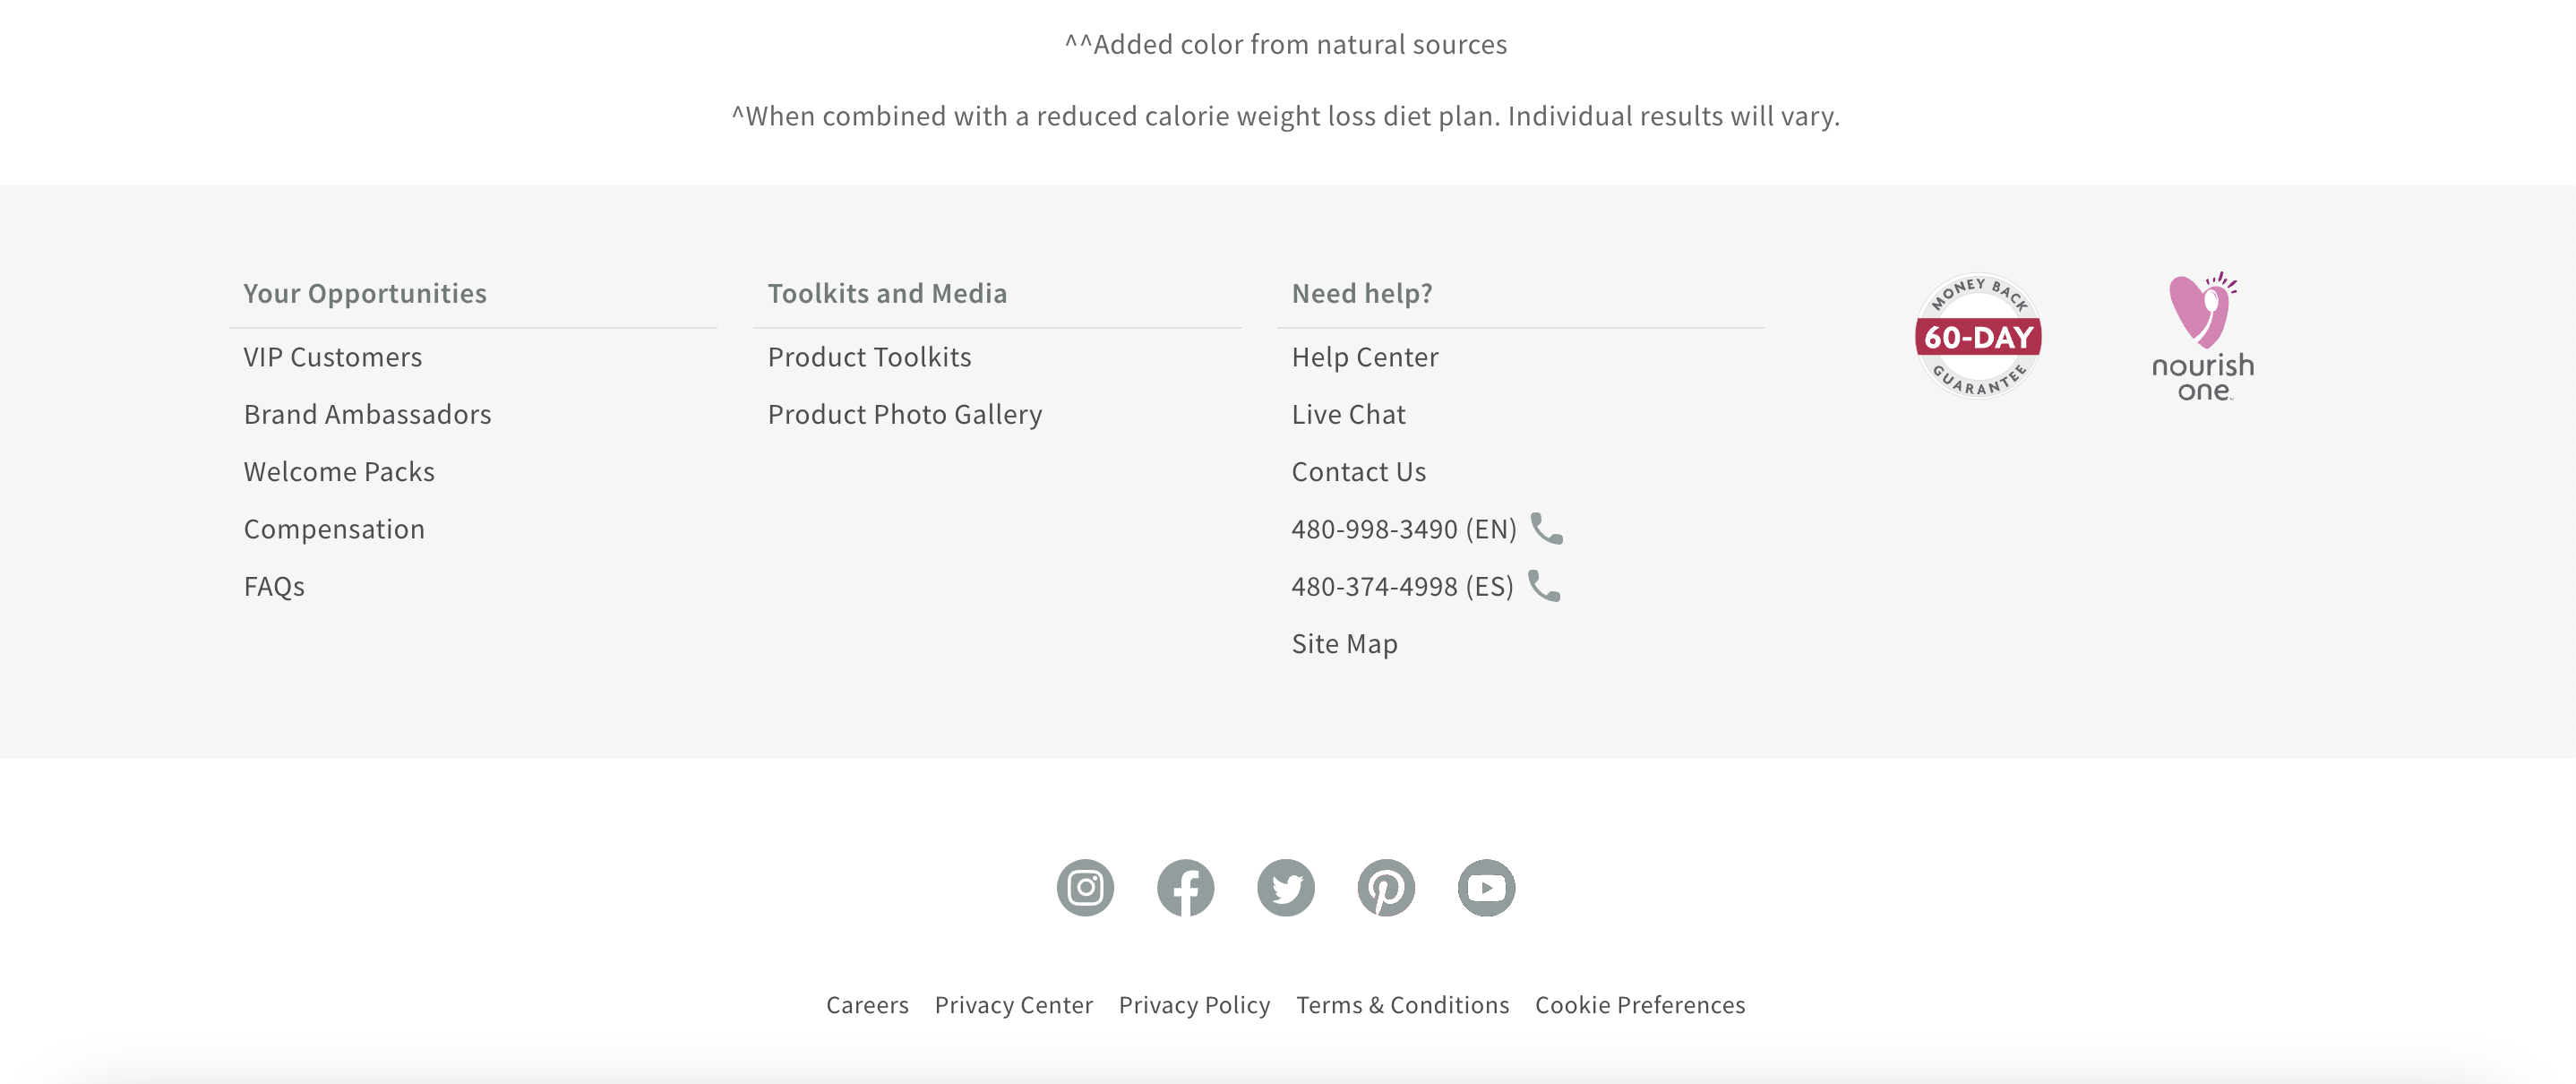Open Cookie Preferences in the footer
2576x1084 pixels.
[x=1639, y=1004]
